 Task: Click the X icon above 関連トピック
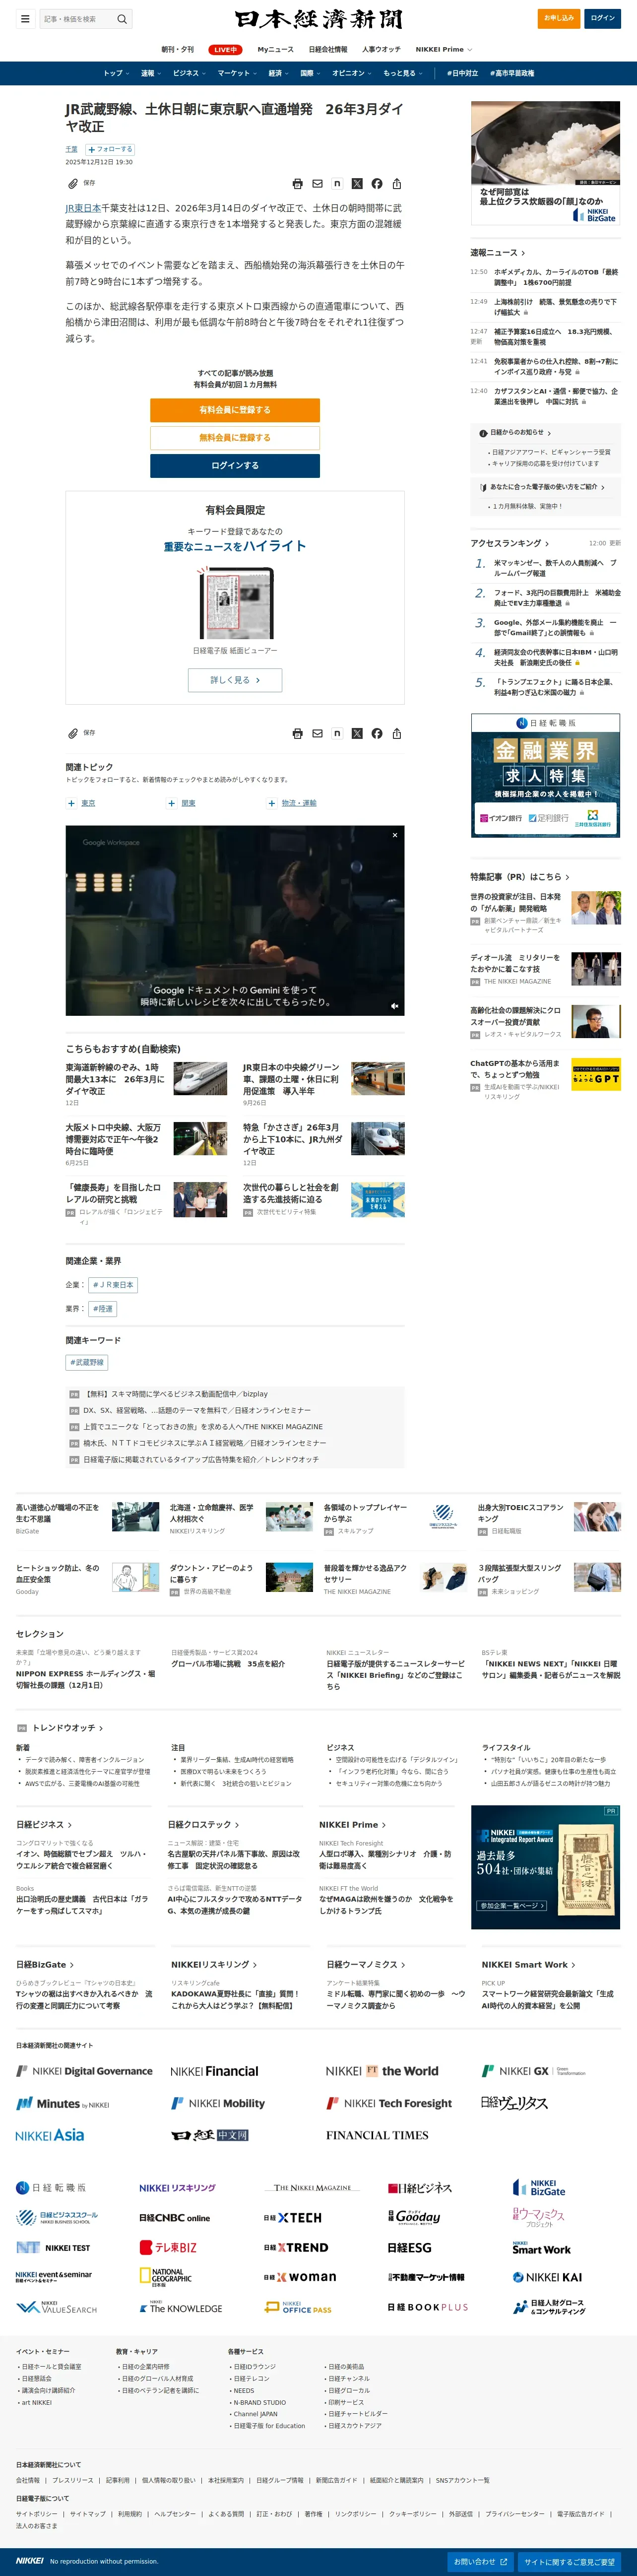tap(357, 733)
